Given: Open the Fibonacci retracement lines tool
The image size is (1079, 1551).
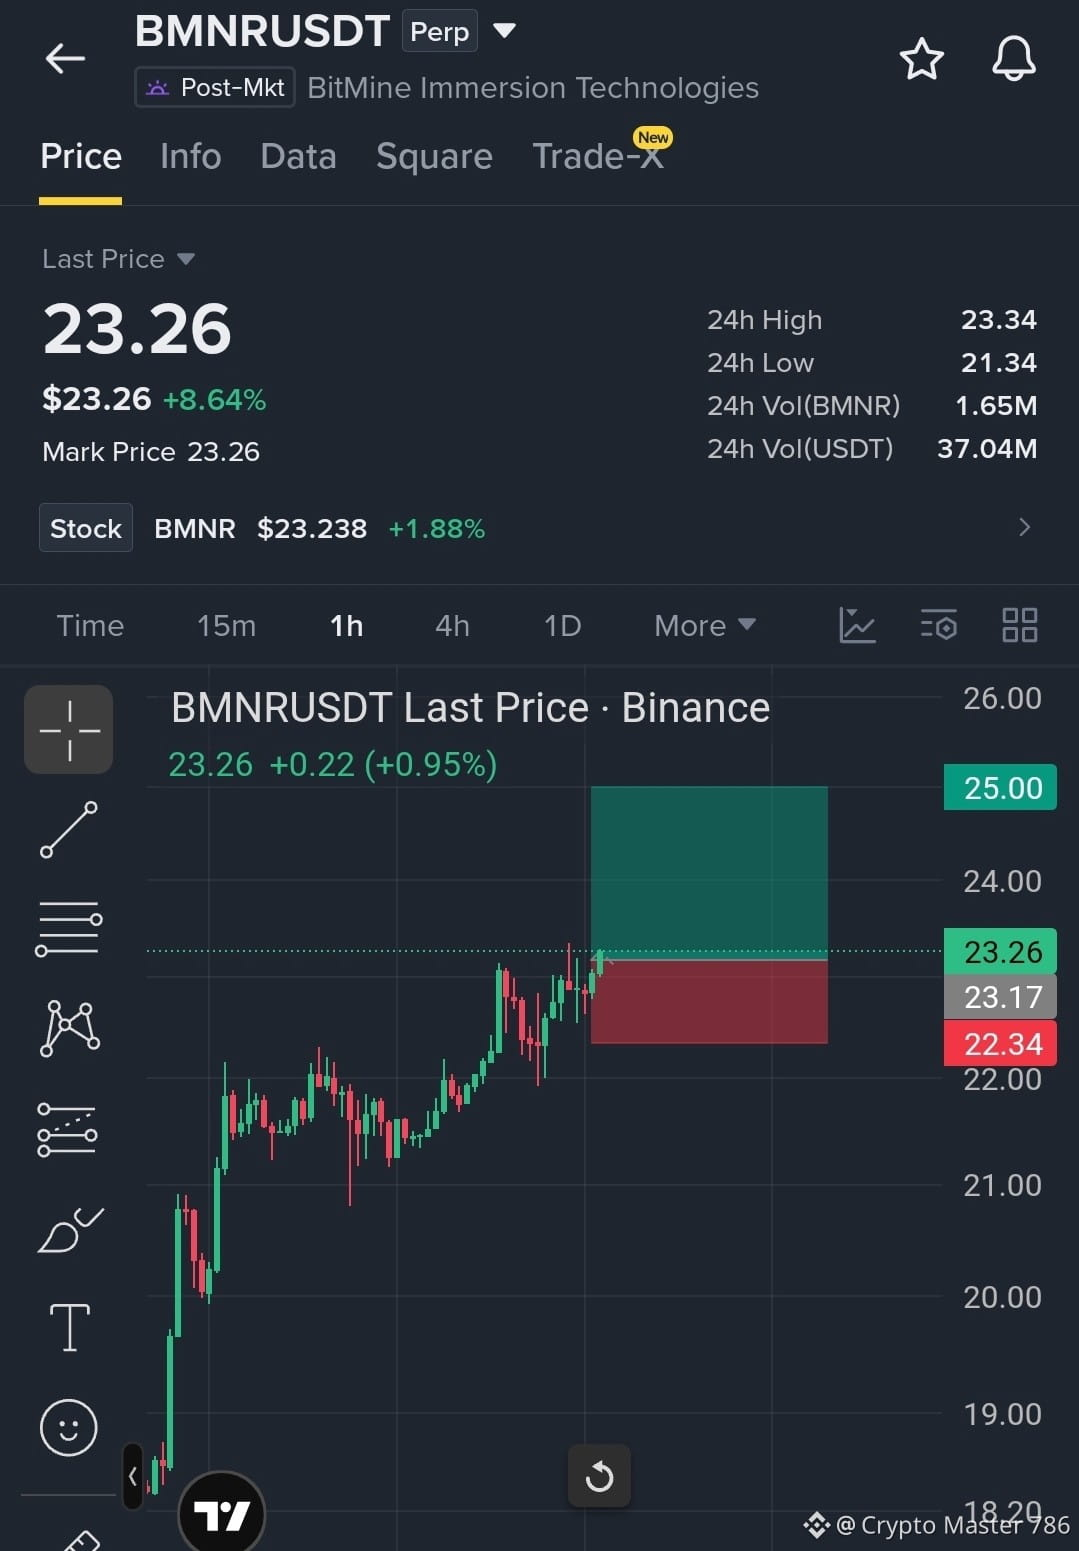Looking at the screenshot, I should tap(69, 928).
